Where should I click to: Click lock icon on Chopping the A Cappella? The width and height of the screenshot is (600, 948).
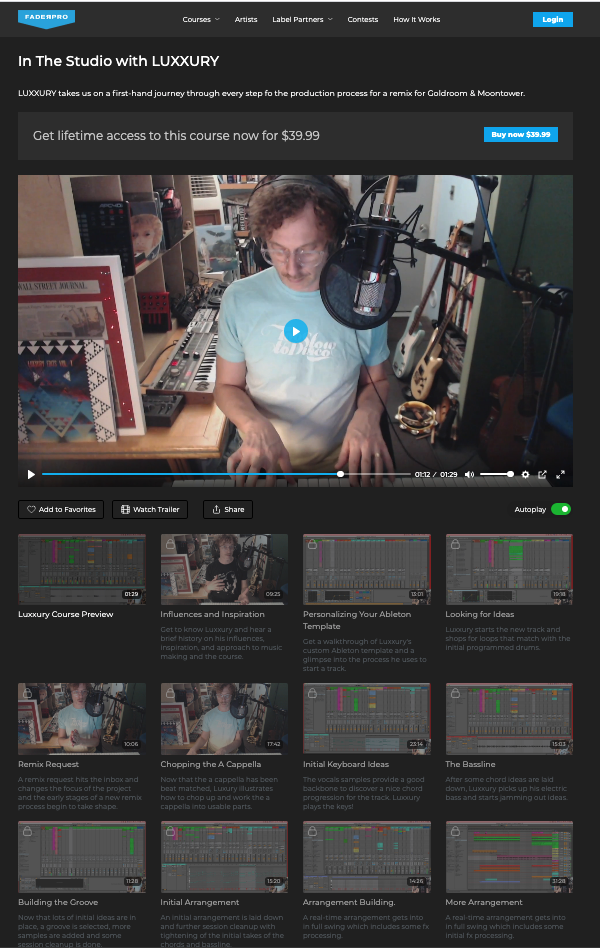click(170, 693)
